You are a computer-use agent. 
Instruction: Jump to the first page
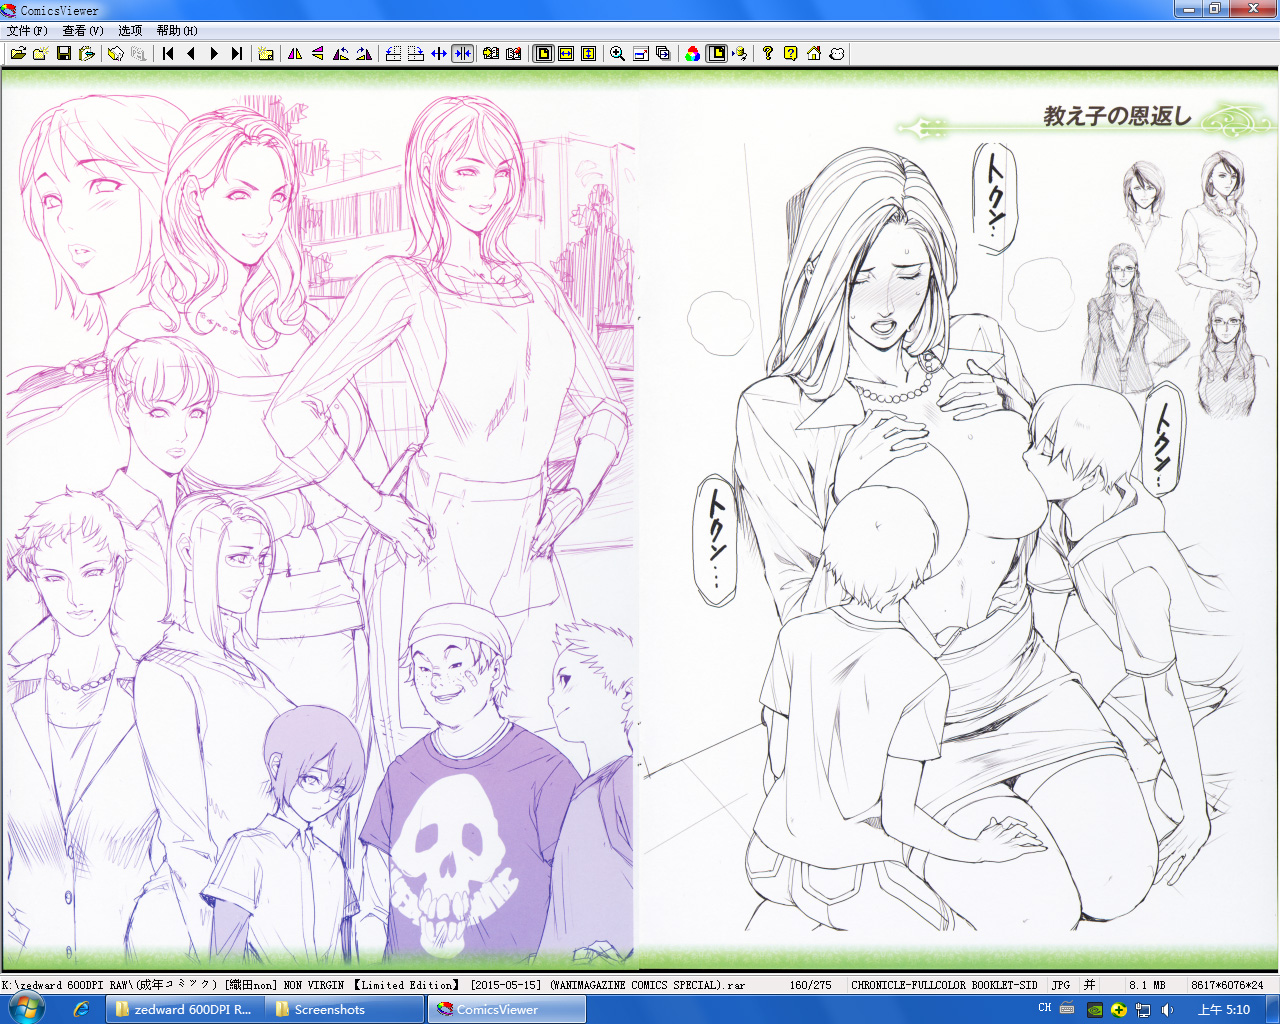pos(168,54)
